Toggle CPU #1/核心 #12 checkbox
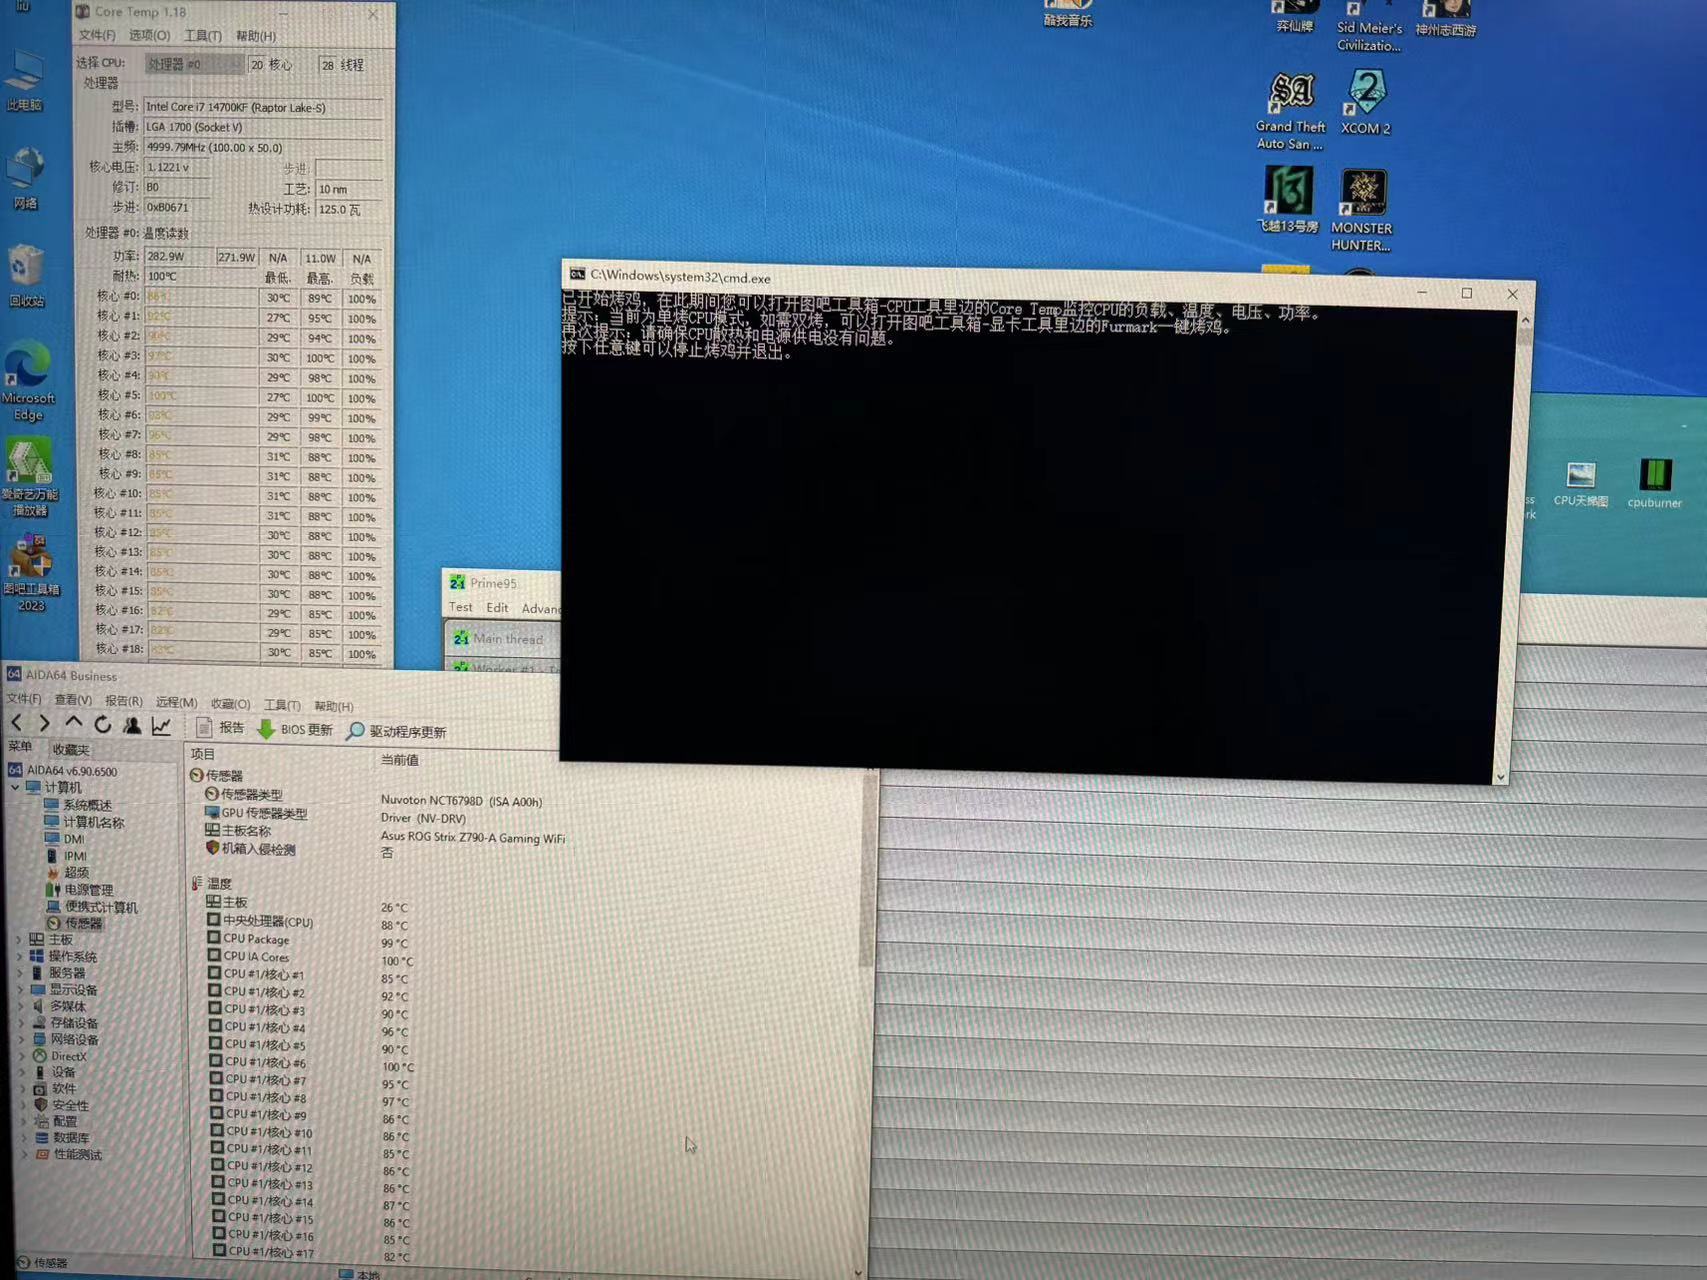Screen dimensions: 1707x1280 pyautogui.click(x=218, y=1165)
